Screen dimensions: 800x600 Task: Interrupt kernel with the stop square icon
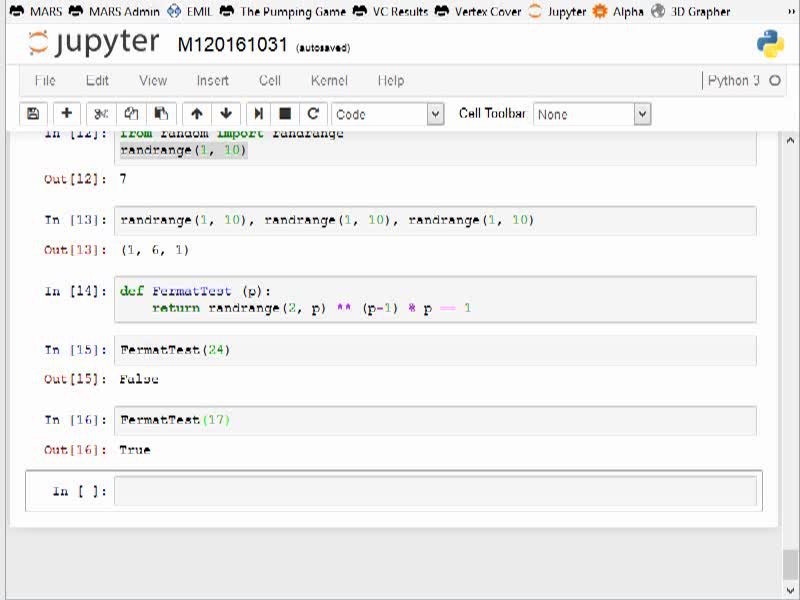click(285, 114)
